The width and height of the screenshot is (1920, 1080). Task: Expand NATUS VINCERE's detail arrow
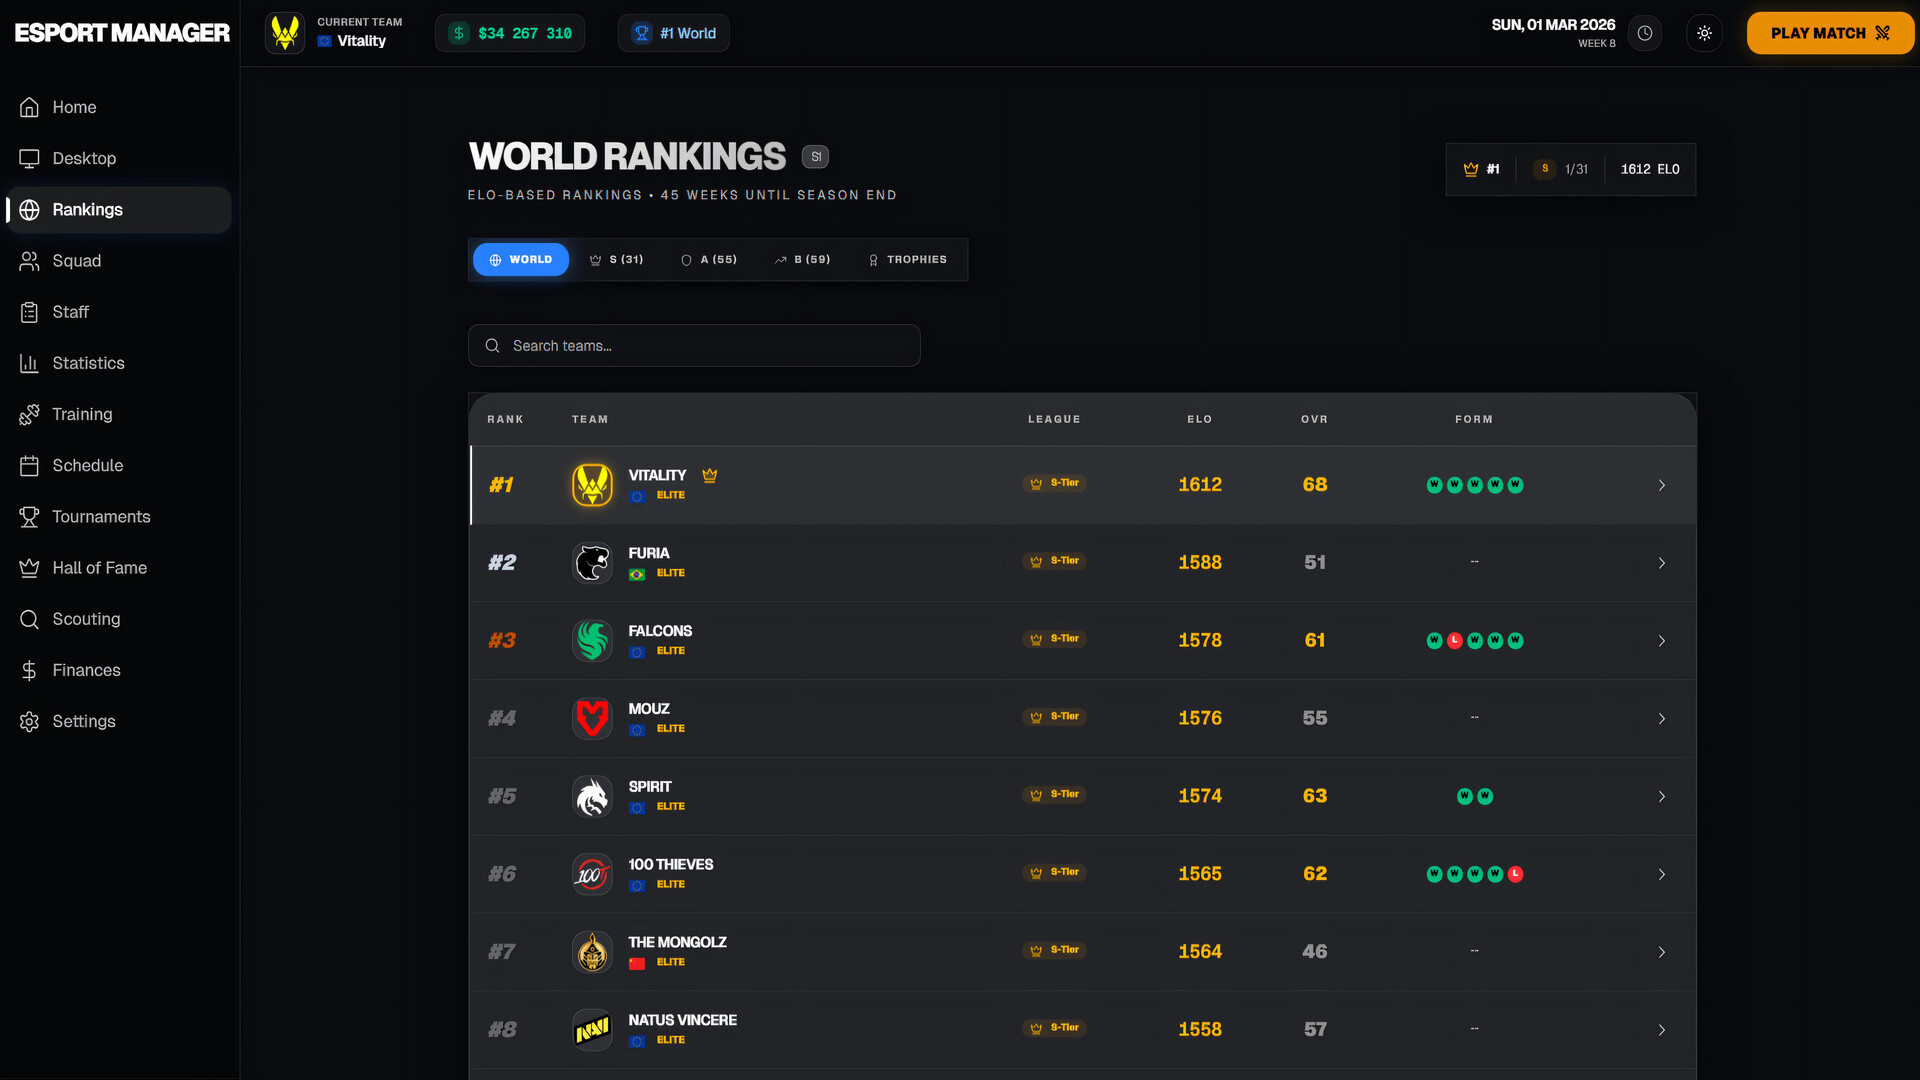pyautogui.click(x=1662, y=1029)
